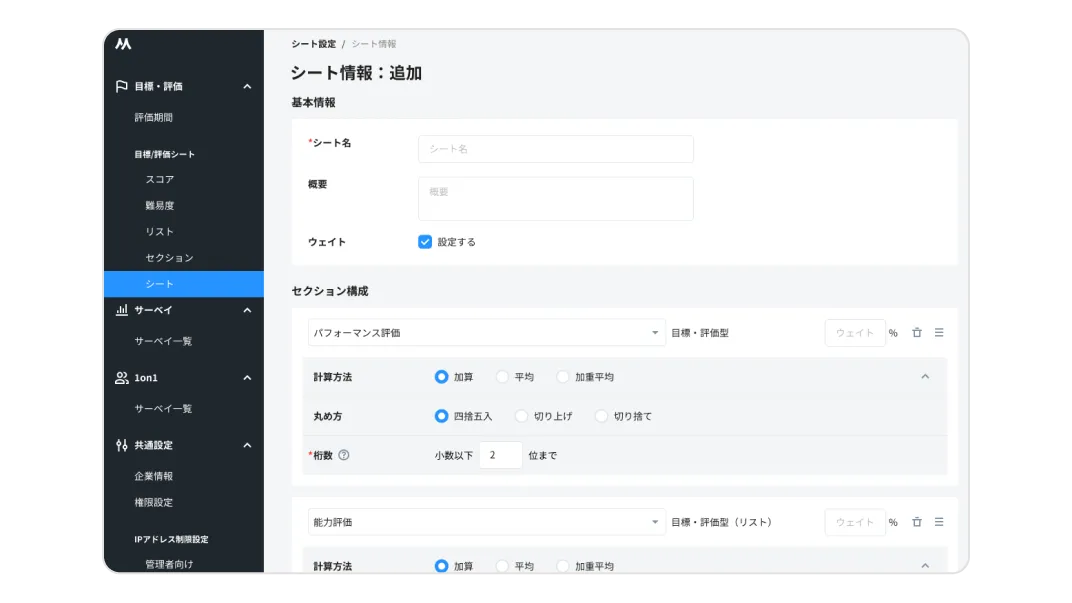Screen dimensions: 1072x603
Task: Click the sliders icon beside 共通設定
Action: click(x=121, y=445)
